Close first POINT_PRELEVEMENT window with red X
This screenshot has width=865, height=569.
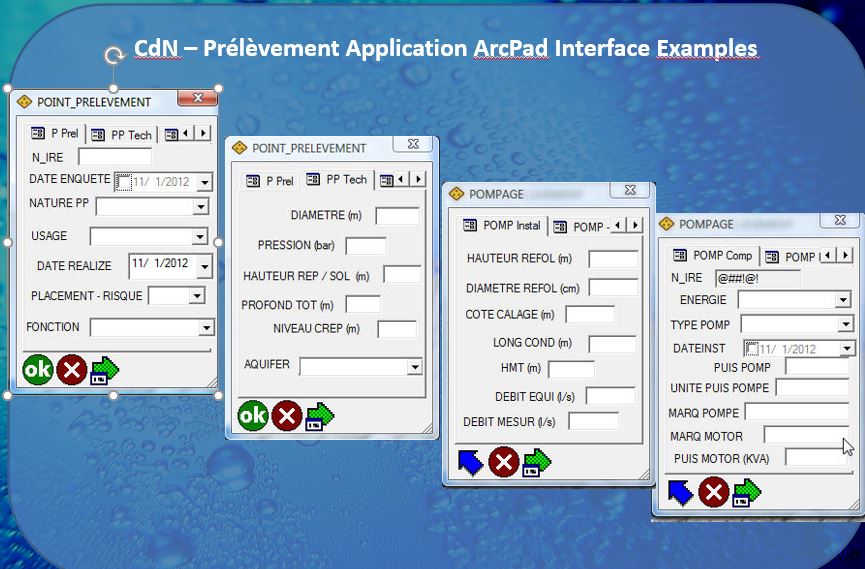click(197, 98)
